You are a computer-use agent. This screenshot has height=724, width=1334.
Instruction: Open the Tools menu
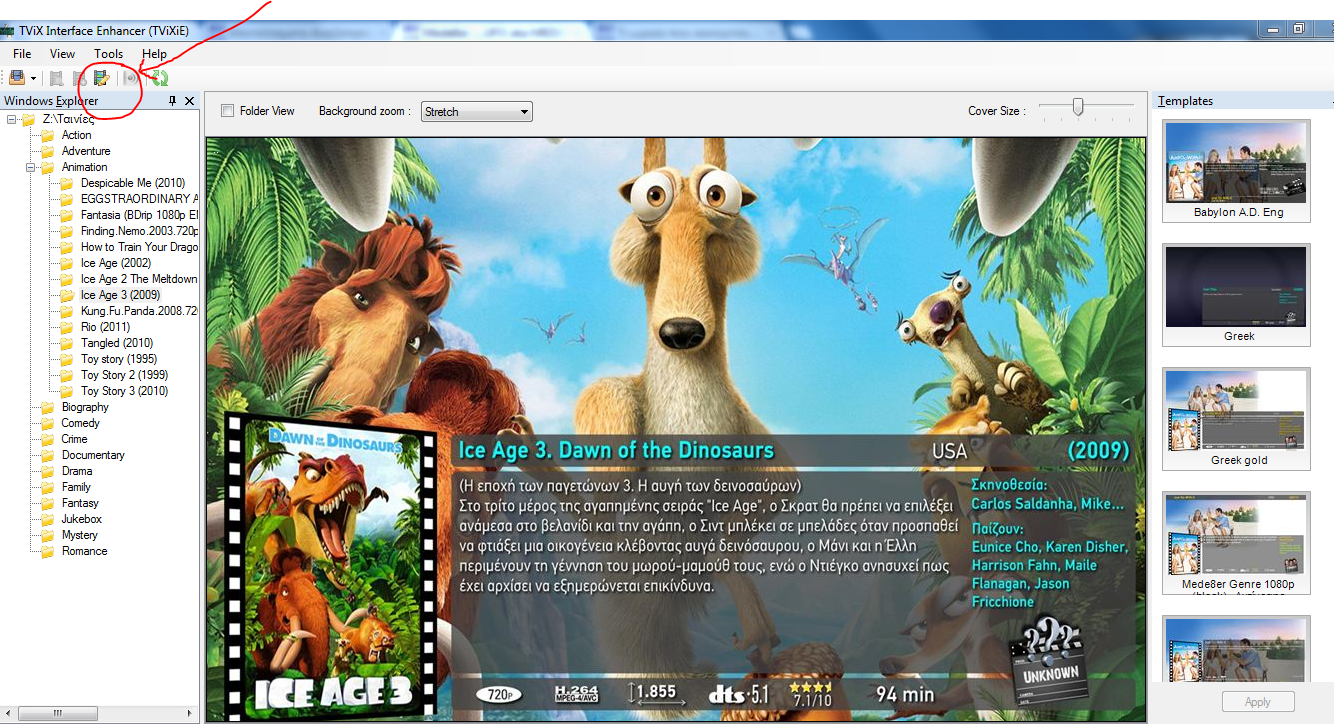pyautogui.click(x=108, y=54)
